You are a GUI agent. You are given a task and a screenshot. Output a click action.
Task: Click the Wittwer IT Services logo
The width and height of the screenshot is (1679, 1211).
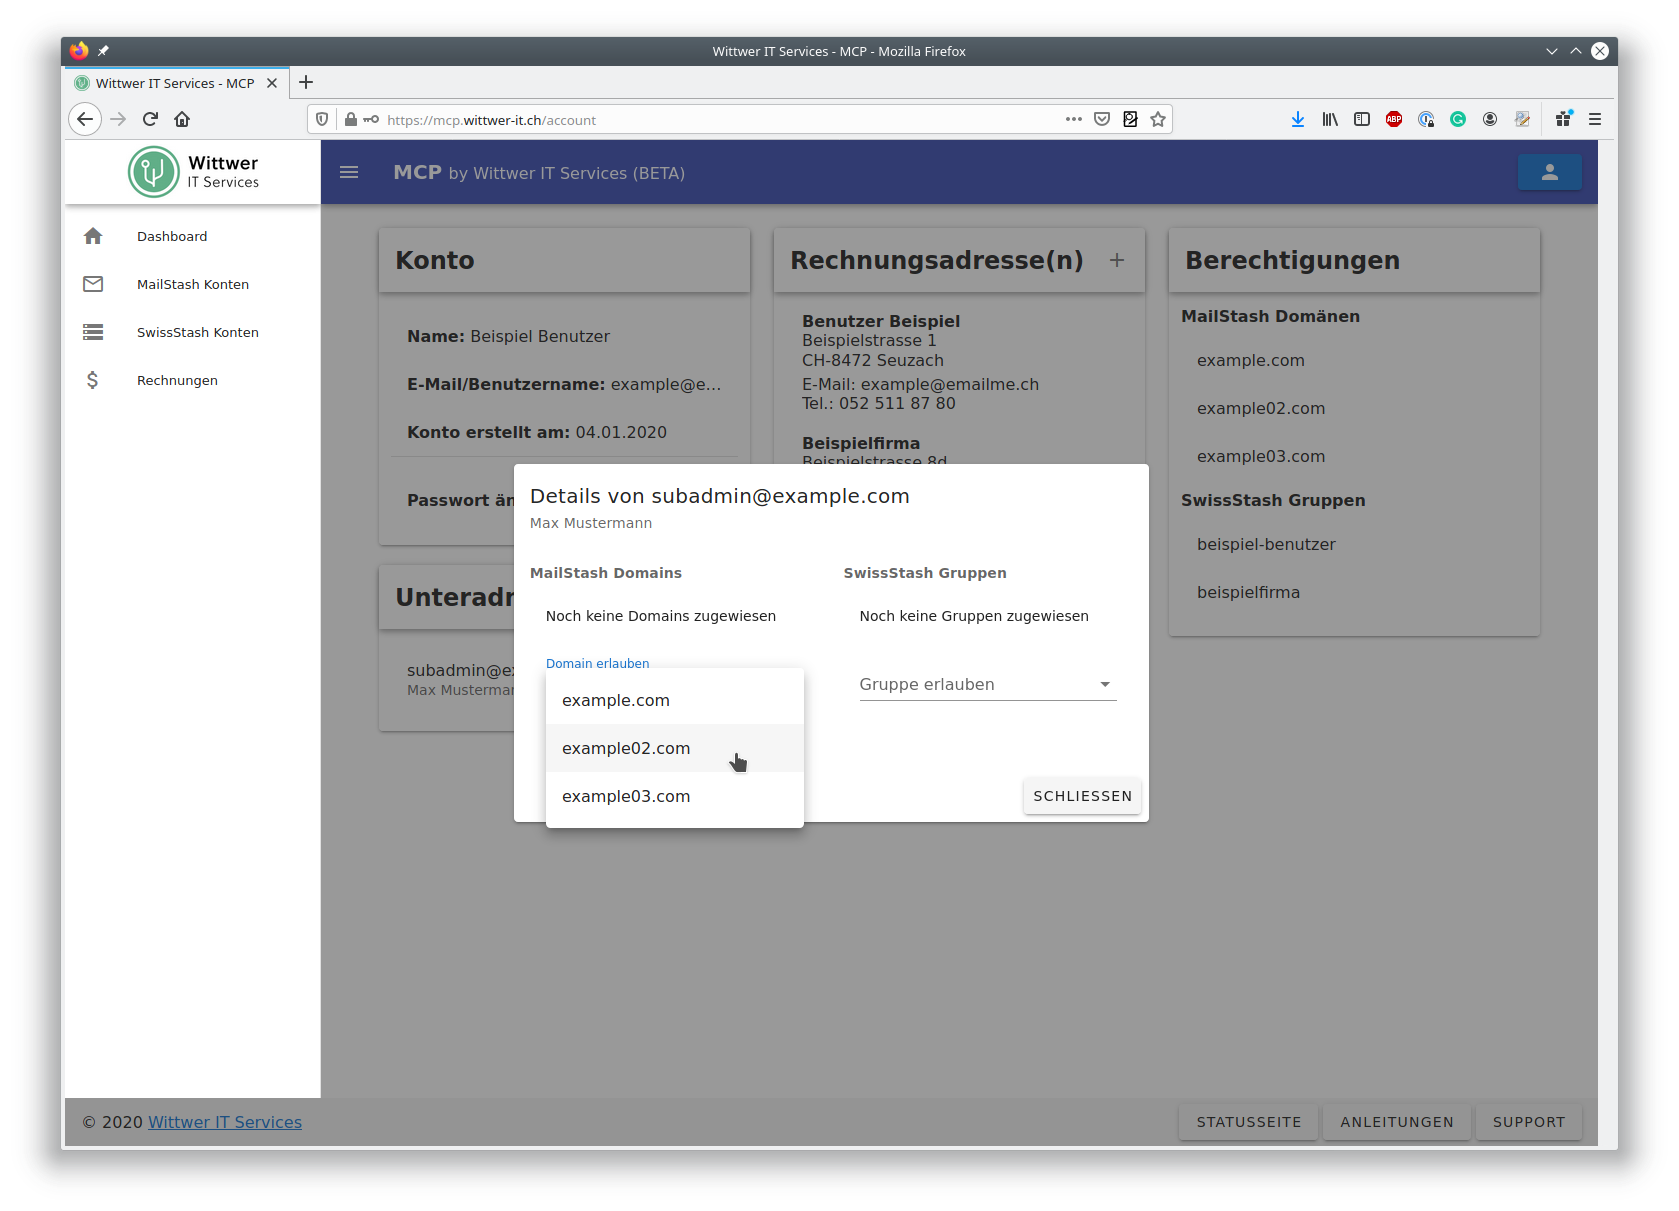(193, 172)
